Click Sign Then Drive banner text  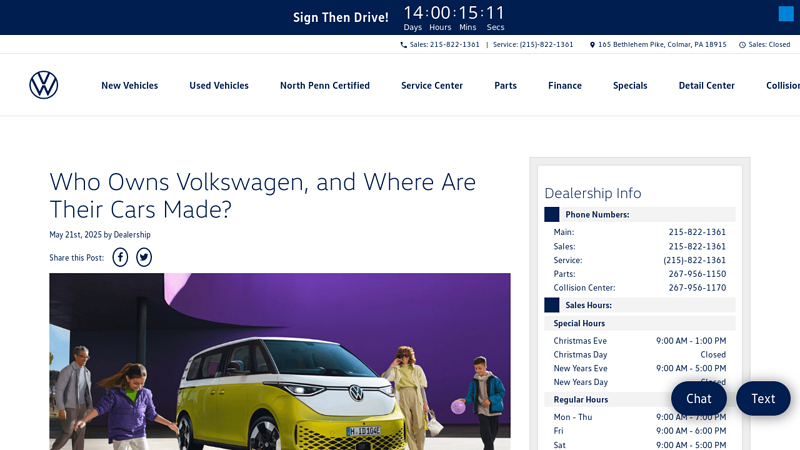341,17
